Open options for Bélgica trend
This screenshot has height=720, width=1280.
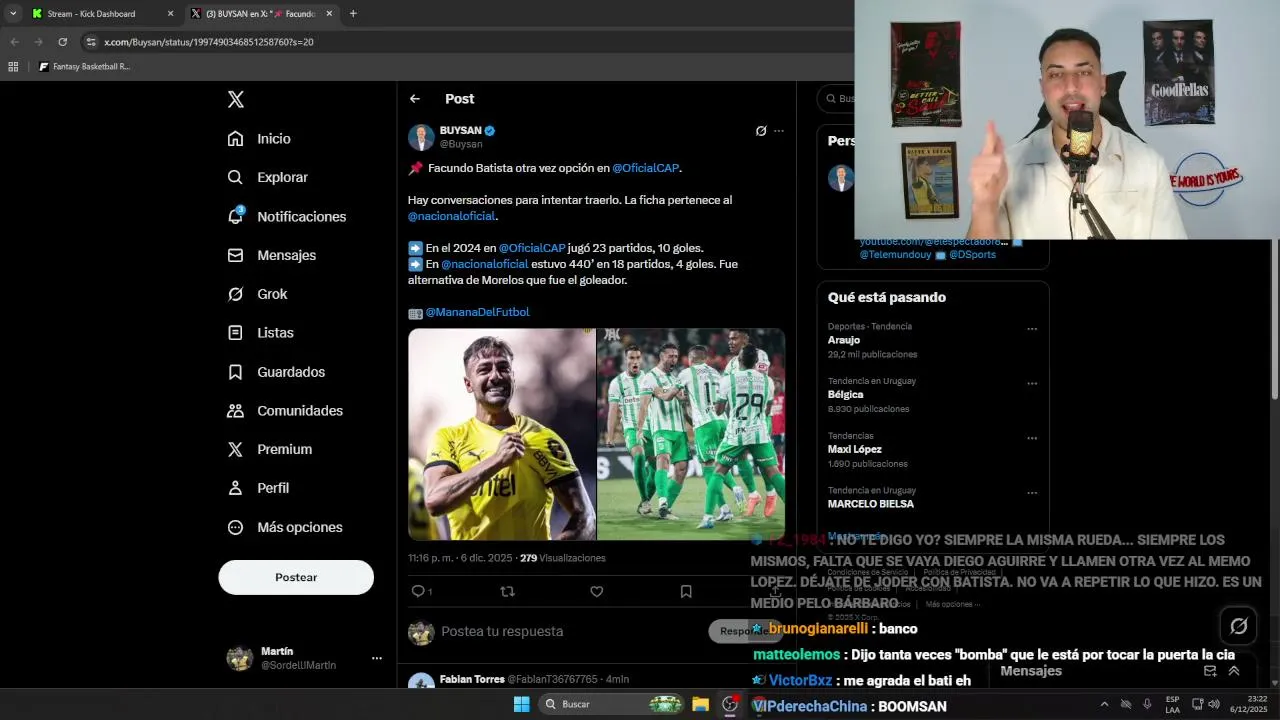point(1032,383)
